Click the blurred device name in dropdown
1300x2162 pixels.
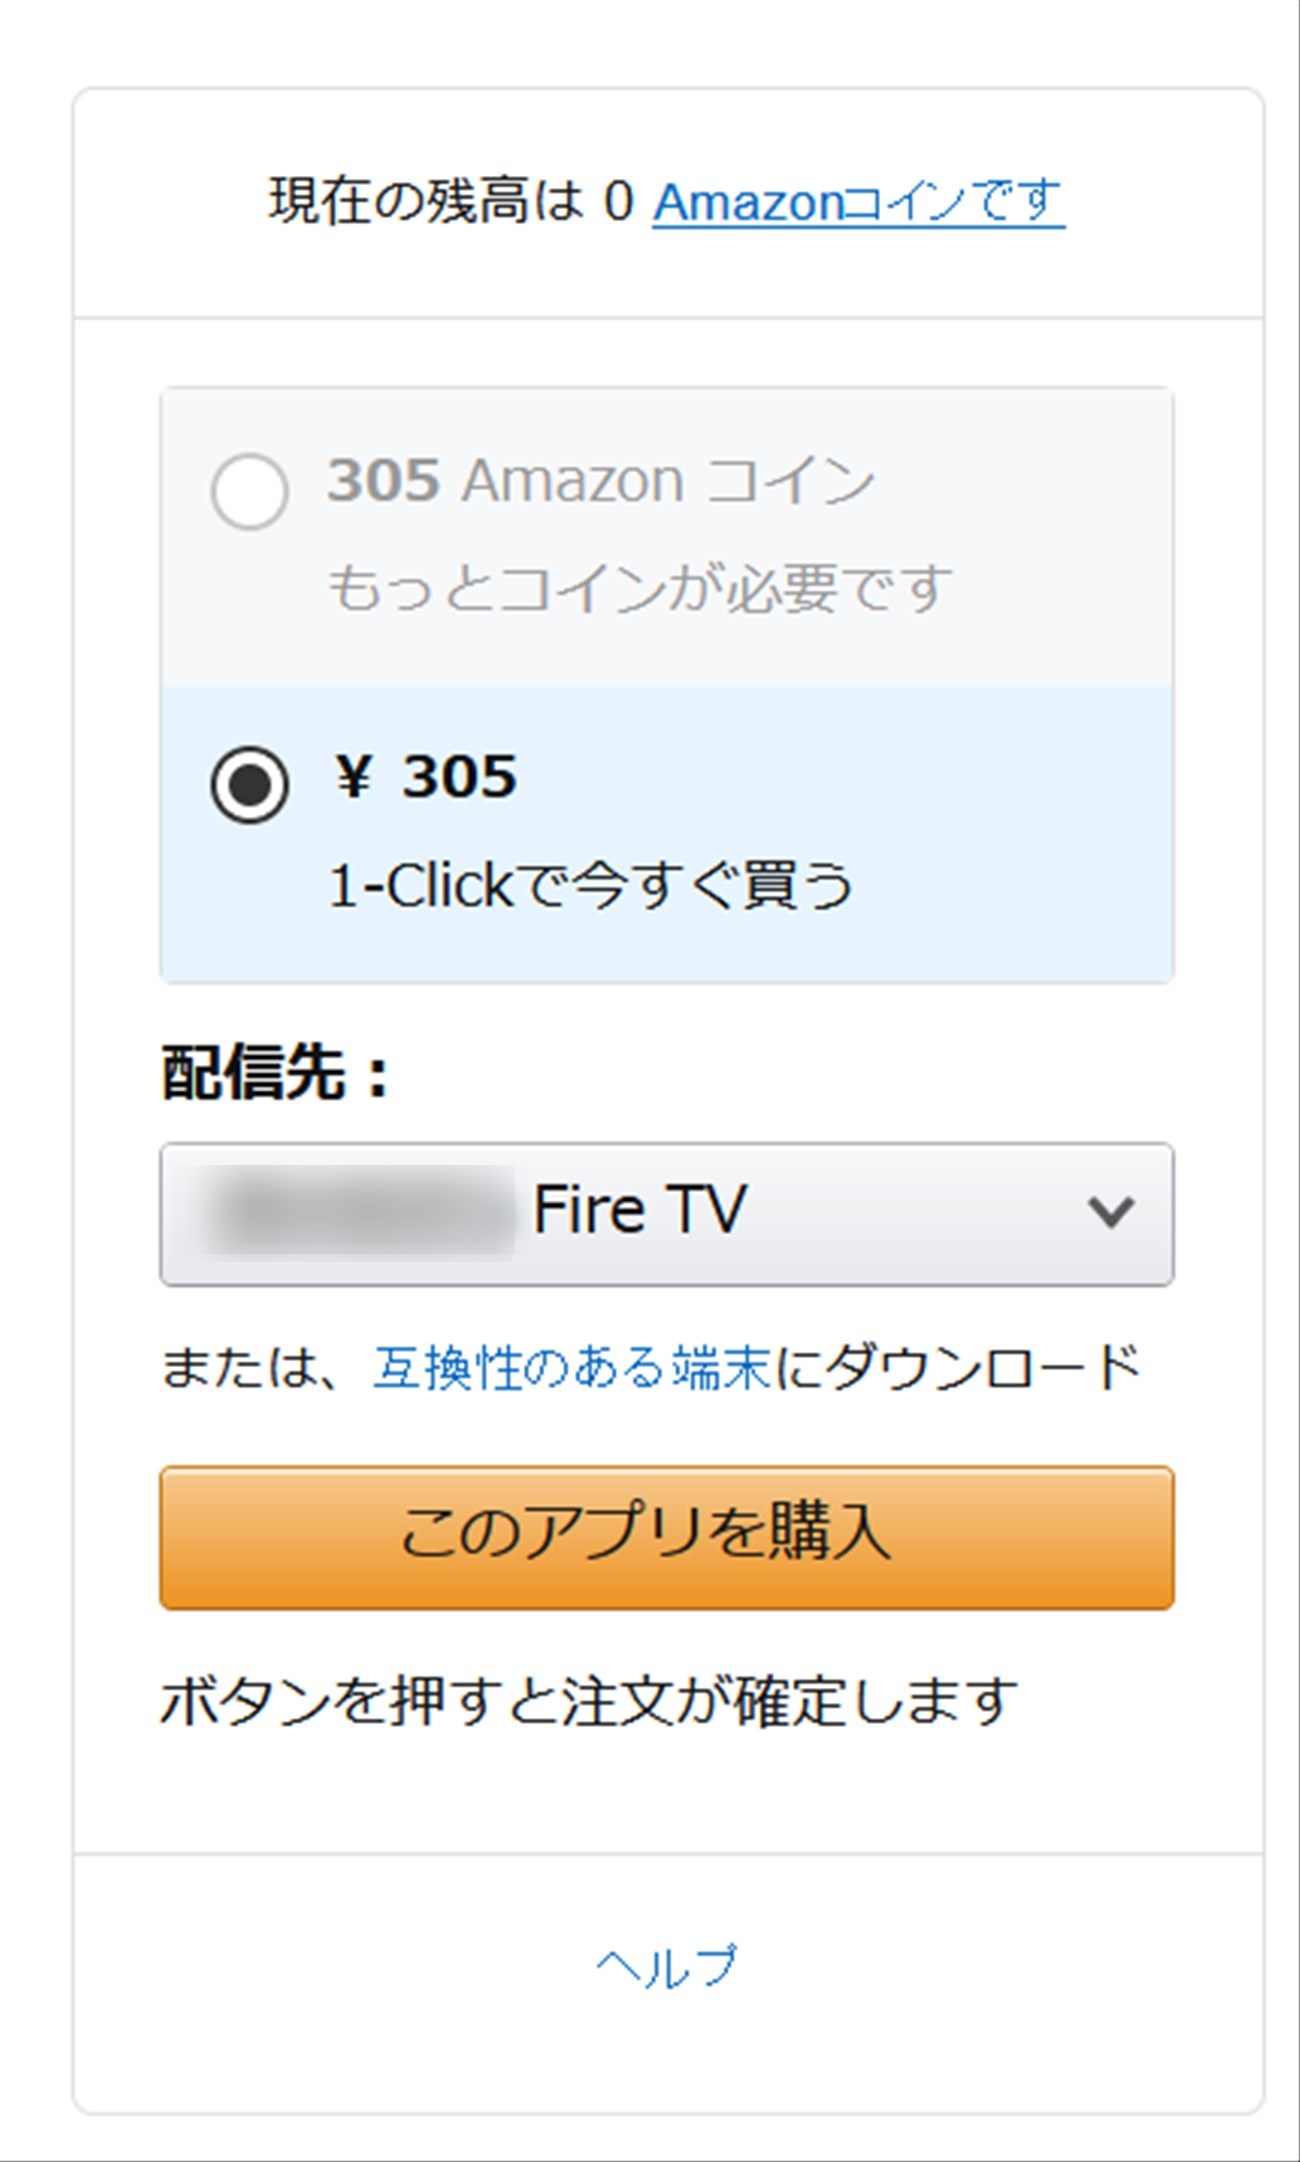(x=360, y=1211)
